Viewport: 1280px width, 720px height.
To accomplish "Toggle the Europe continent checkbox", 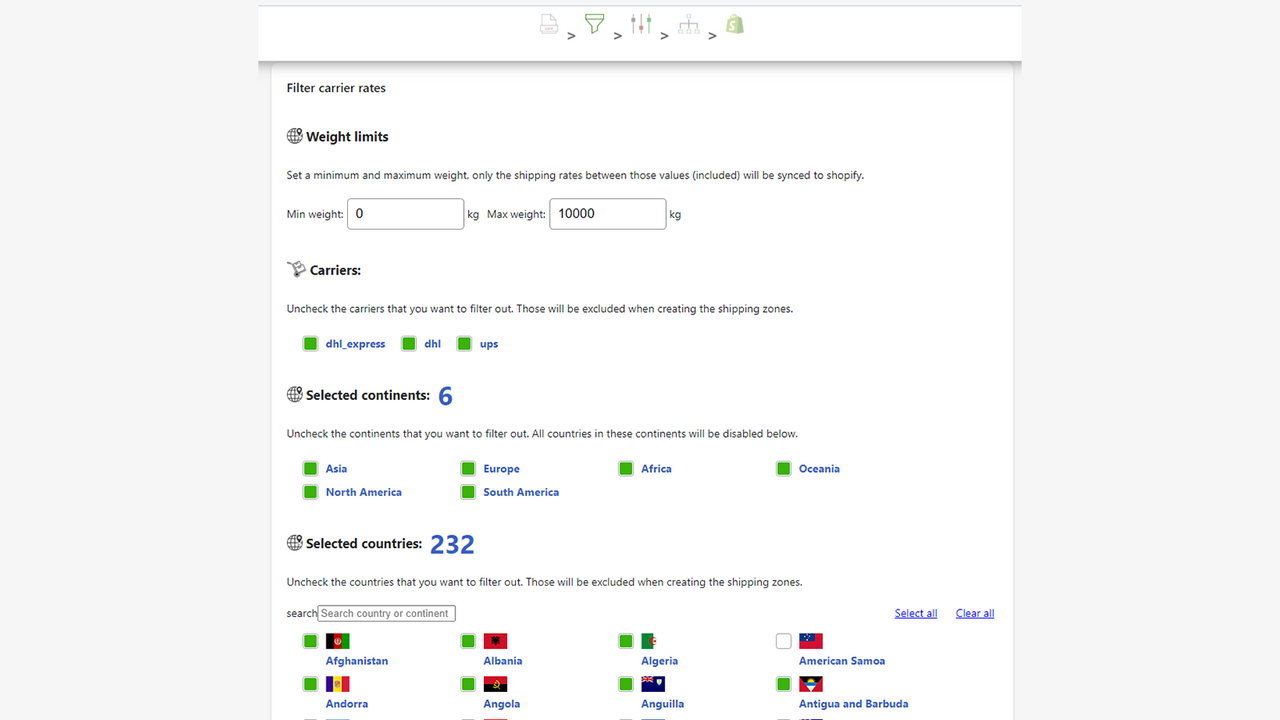I will [x=468, y=469].
